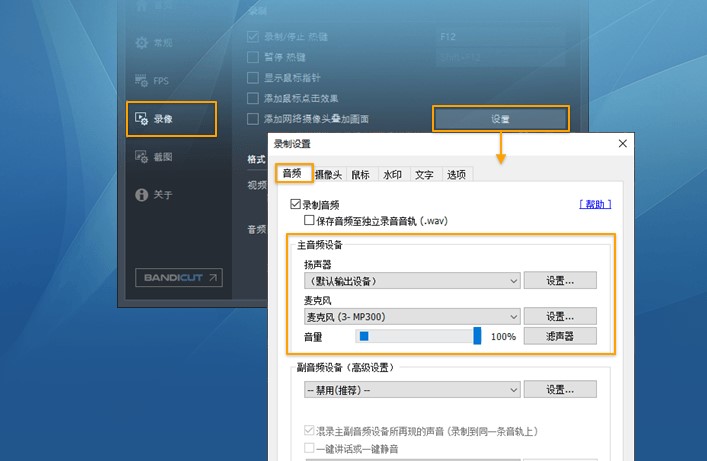Screen dimensions: 707x461
Task: Open 设置 for the 扬声器 device
Action: tap(560, 281)
